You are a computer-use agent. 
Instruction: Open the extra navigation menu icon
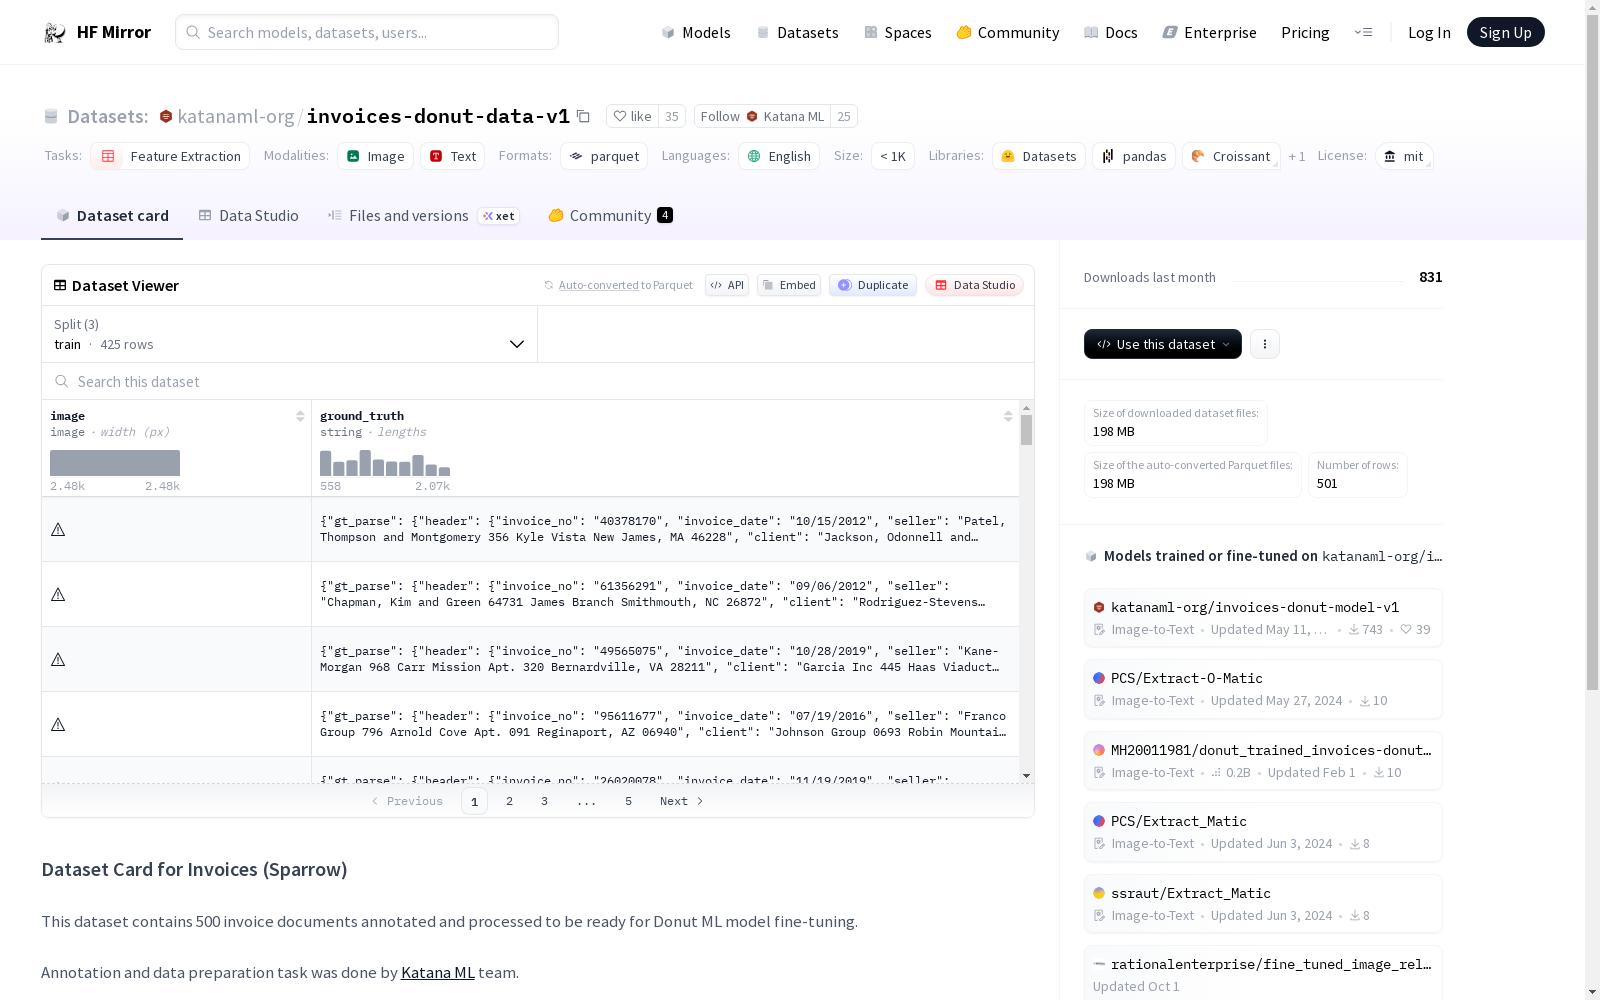(1363, 33)
